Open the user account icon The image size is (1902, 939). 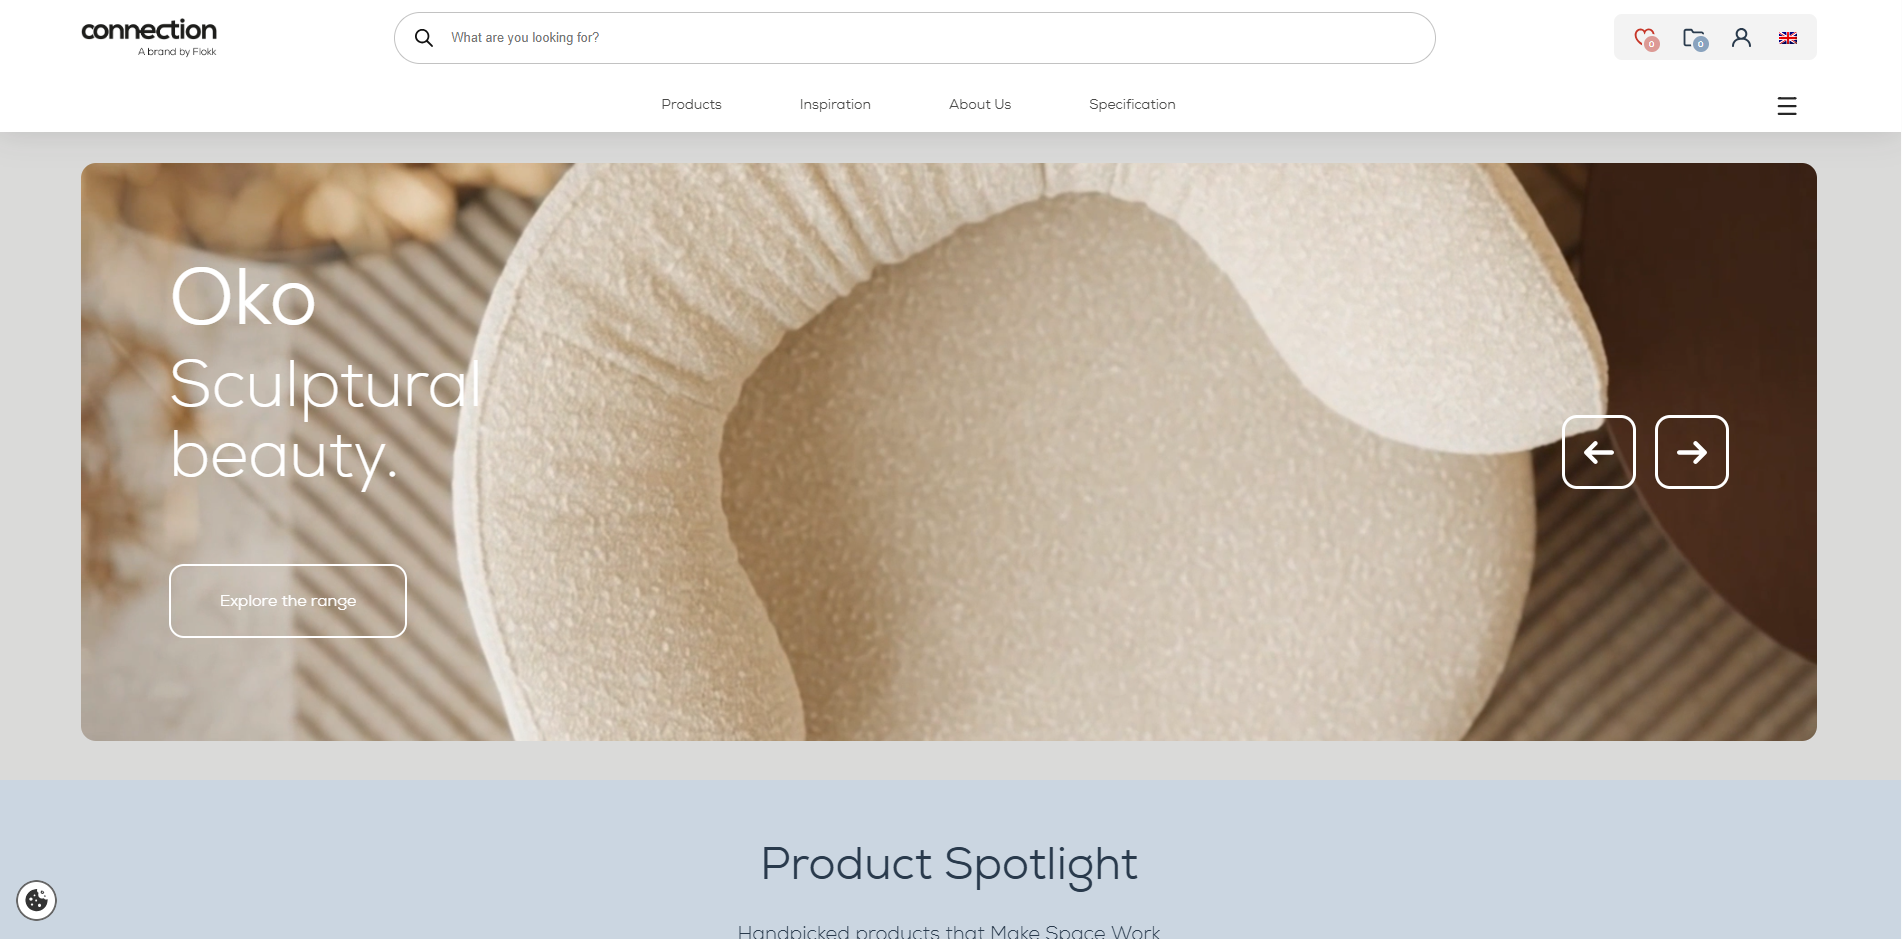click(1741, 37)
